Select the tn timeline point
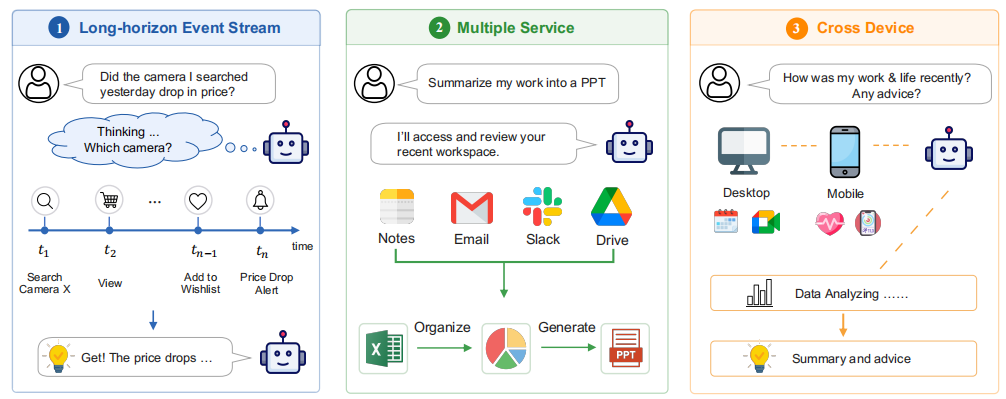The height and width of the screenshot is (399, 1006). (260, 230)
